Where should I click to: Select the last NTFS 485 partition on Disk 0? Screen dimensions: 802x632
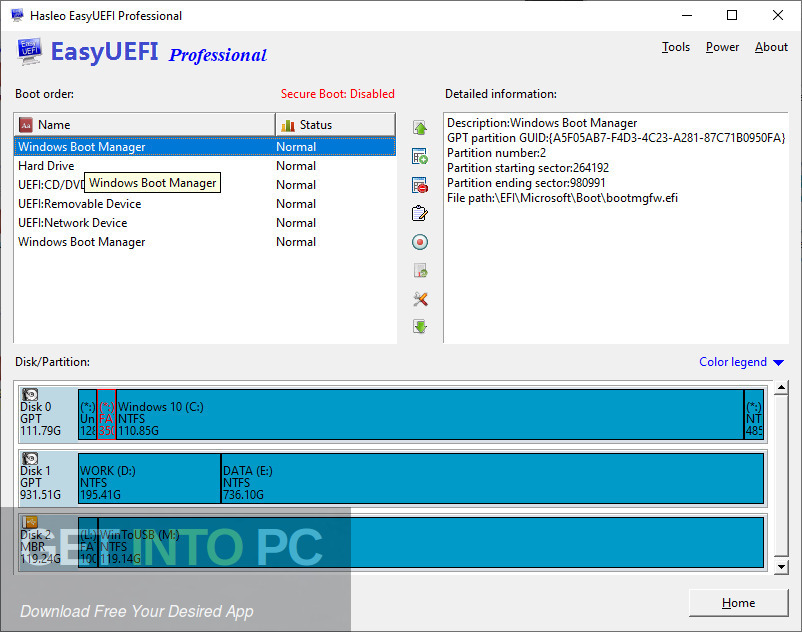(x=754, y=414)
